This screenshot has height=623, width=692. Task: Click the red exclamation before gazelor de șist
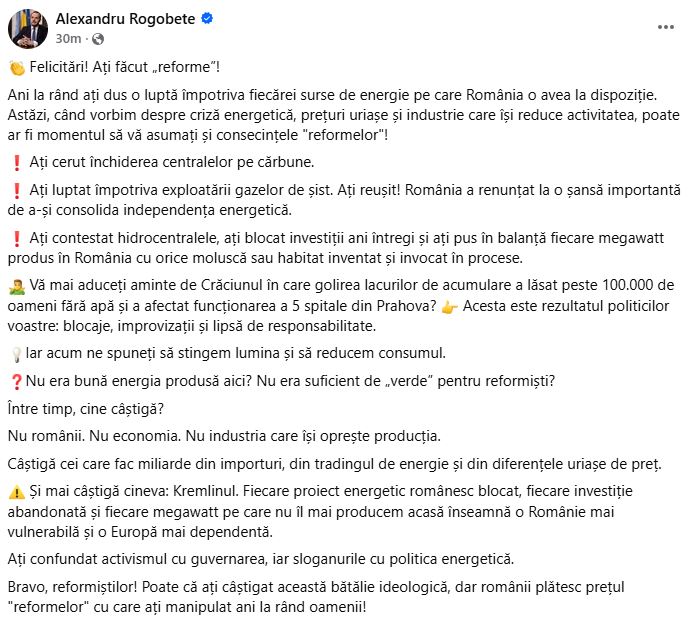17,191
